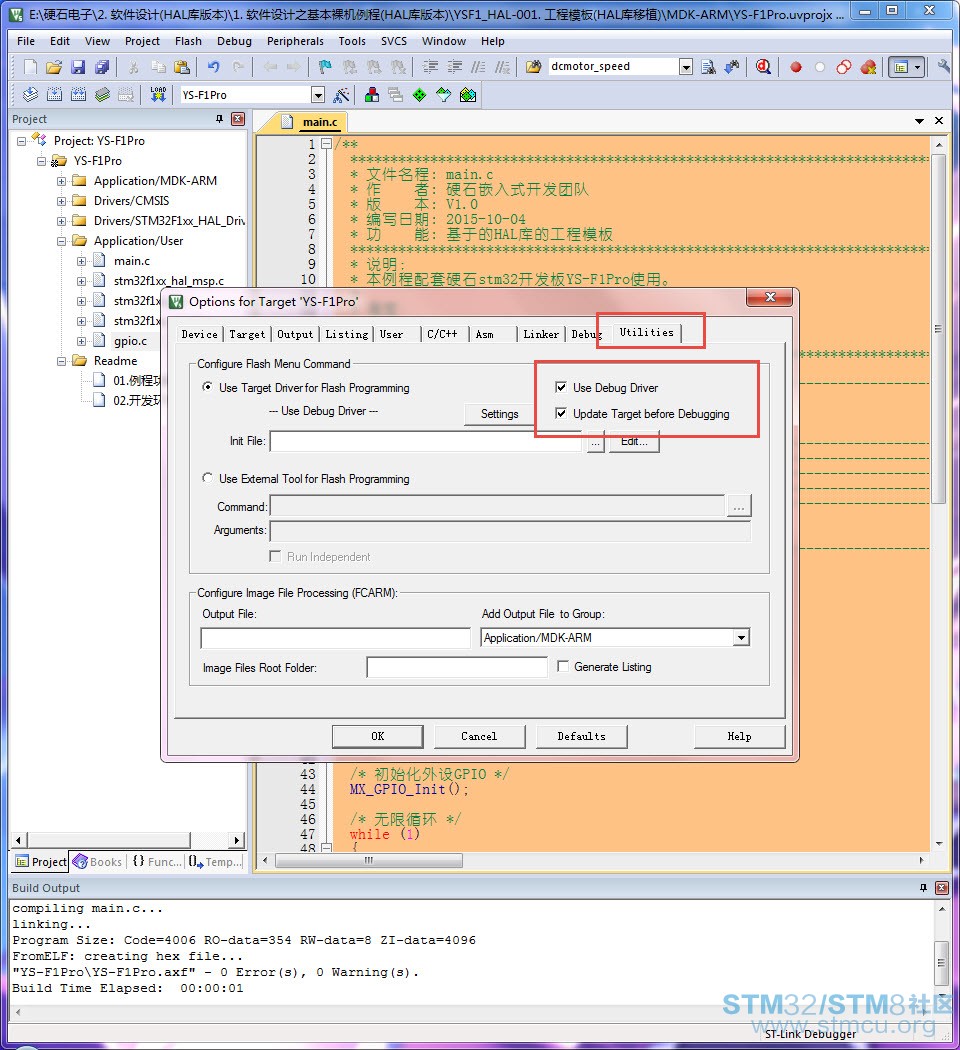Screen dimensions: 960x1050
Task: Click Init File browse button
Action: click(596, 441)
